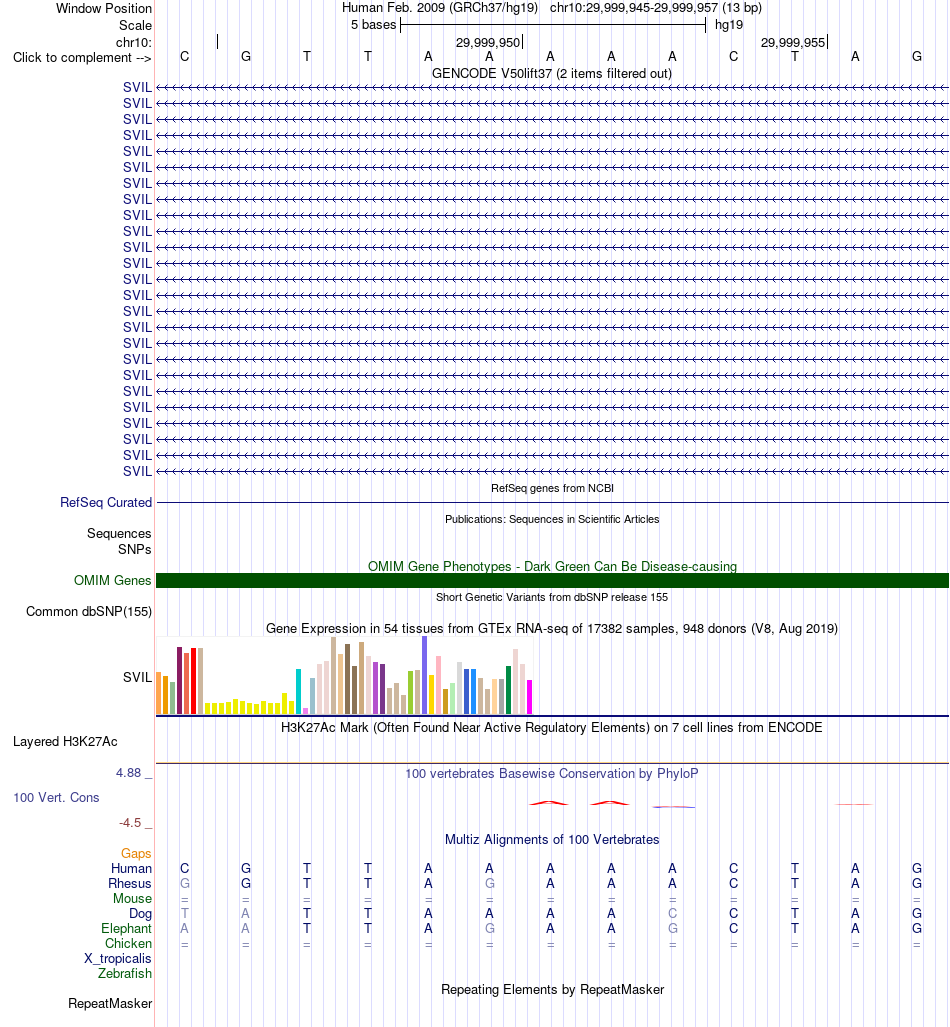Click the Layered H3K27Ac track label
This screenshot has height=1027, width=950.
(x=65, y=741)
